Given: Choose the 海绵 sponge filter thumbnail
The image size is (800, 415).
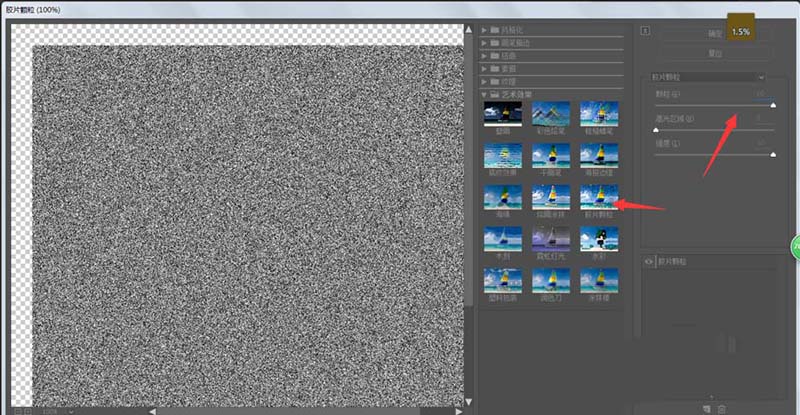Looking at the screenshot, I should pyautogui.click(x=503, y=197).
